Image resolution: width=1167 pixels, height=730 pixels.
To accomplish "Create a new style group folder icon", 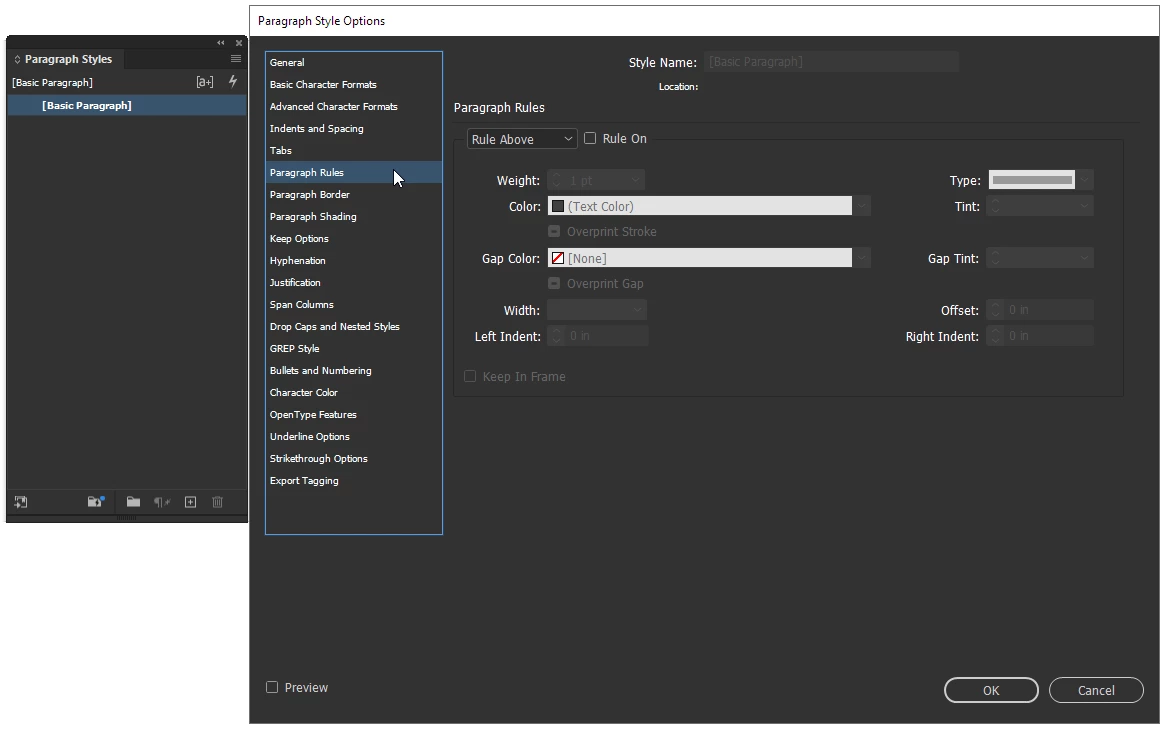I will pyautogui.click(x=133, y=502).
